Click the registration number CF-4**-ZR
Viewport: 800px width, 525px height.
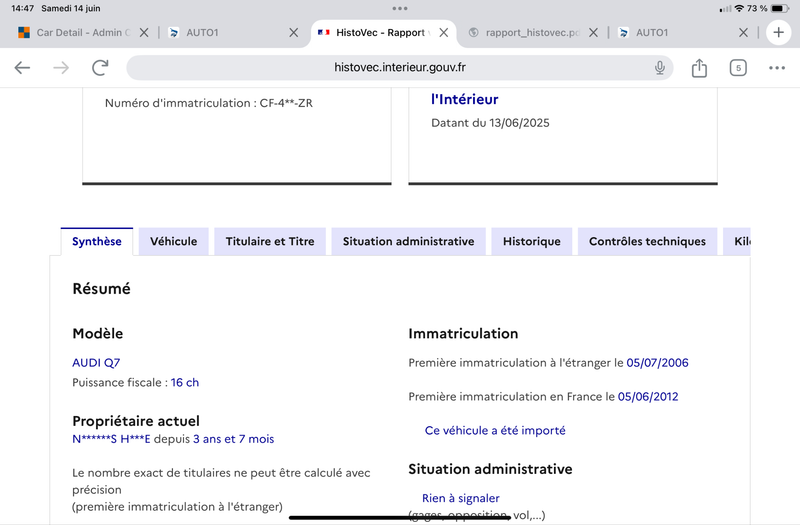click(x=286, y=103)
